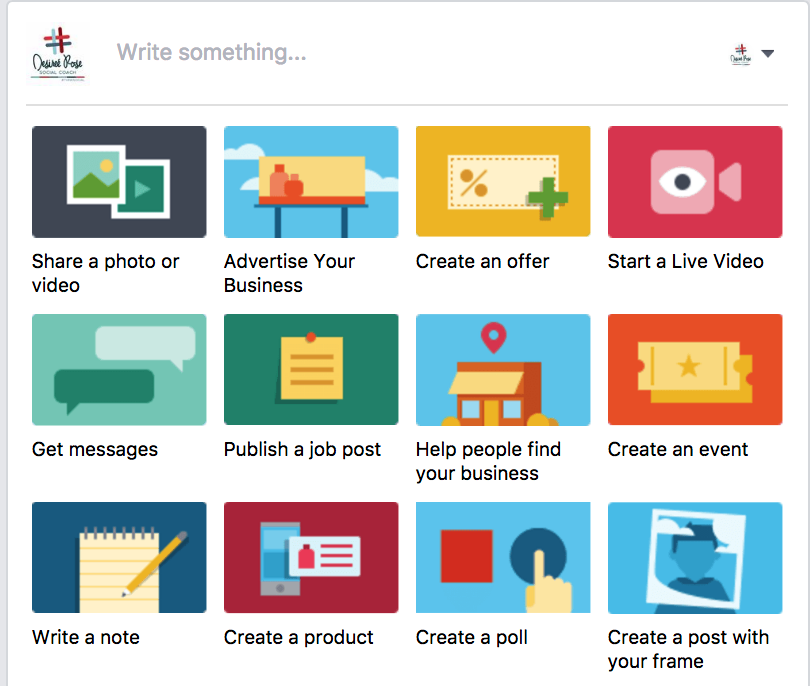Click the Create a poll text label

tap(472, 637)
